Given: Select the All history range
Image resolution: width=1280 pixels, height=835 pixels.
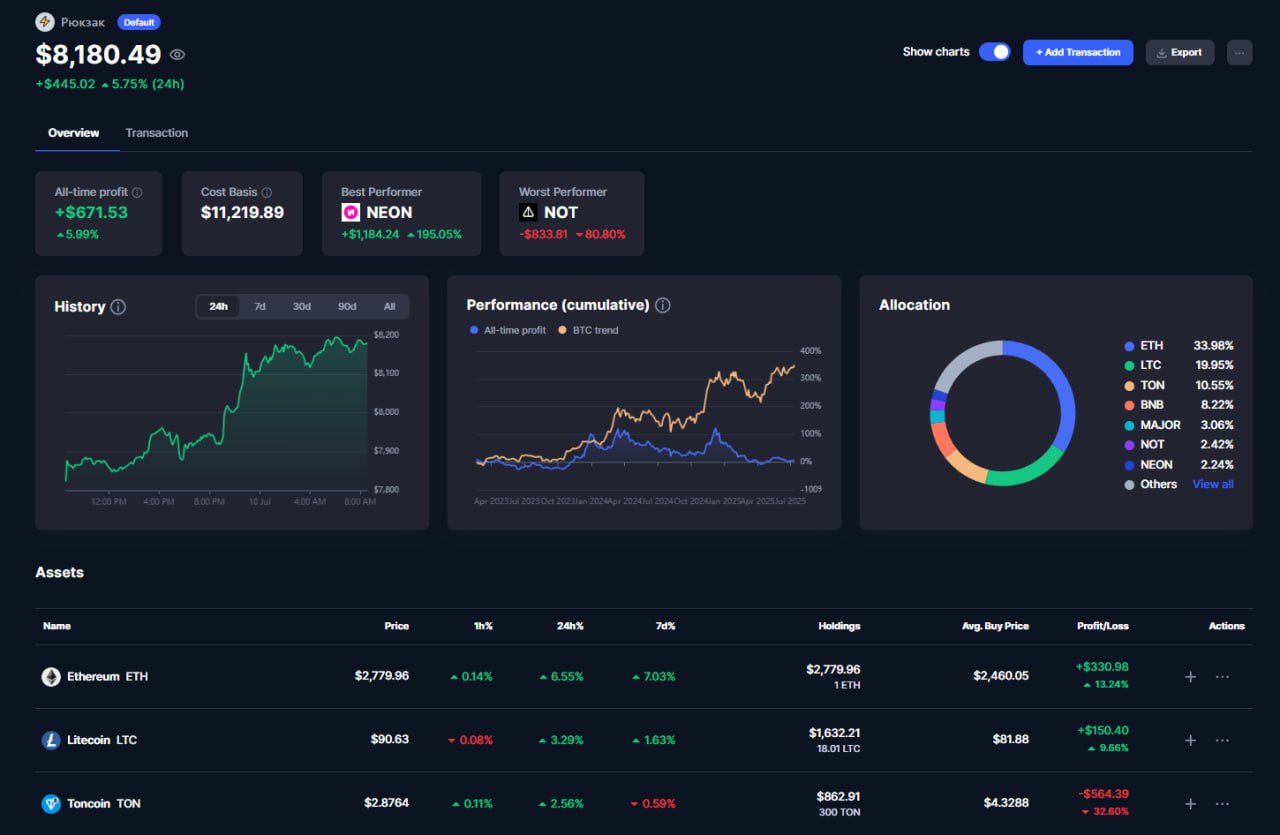Looking at the screenshot, I should click(389, 306).
